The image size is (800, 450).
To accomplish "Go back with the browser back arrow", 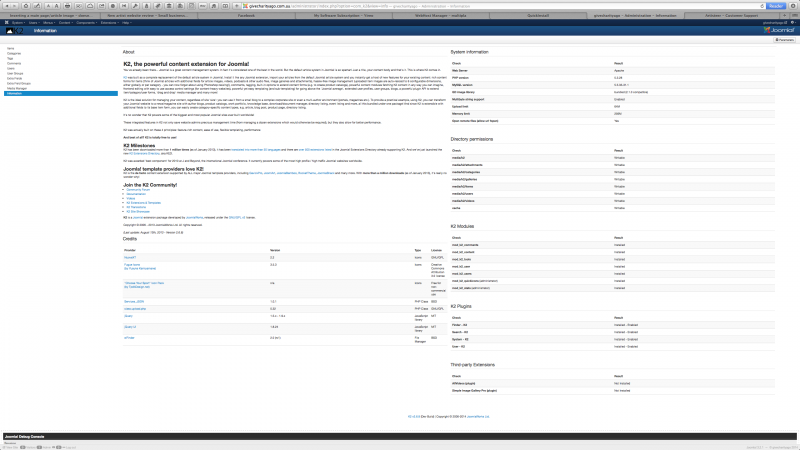I will [6, 6].
